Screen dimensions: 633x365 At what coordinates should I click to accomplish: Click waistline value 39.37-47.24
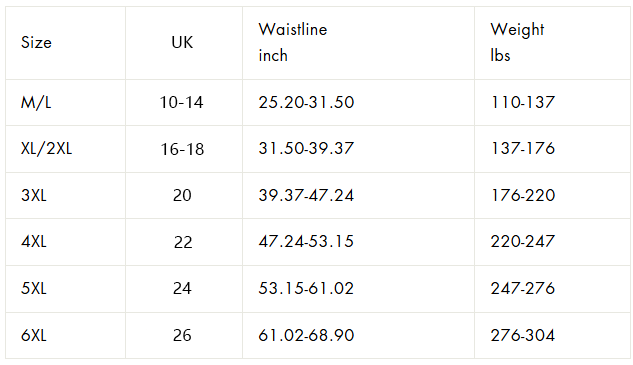[x=306, y=196]
